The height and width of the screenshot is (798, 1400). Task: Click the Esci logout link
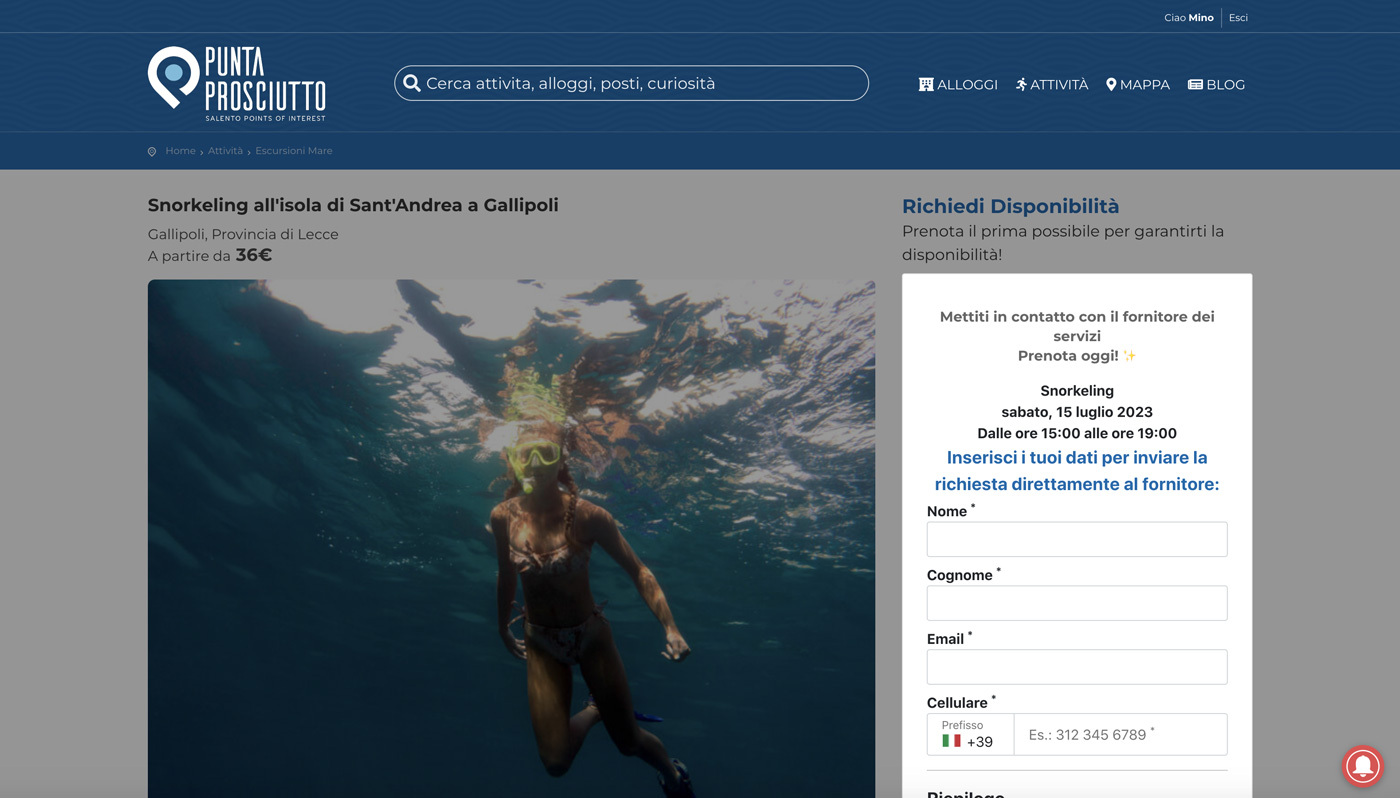[x=1238, y=17]
